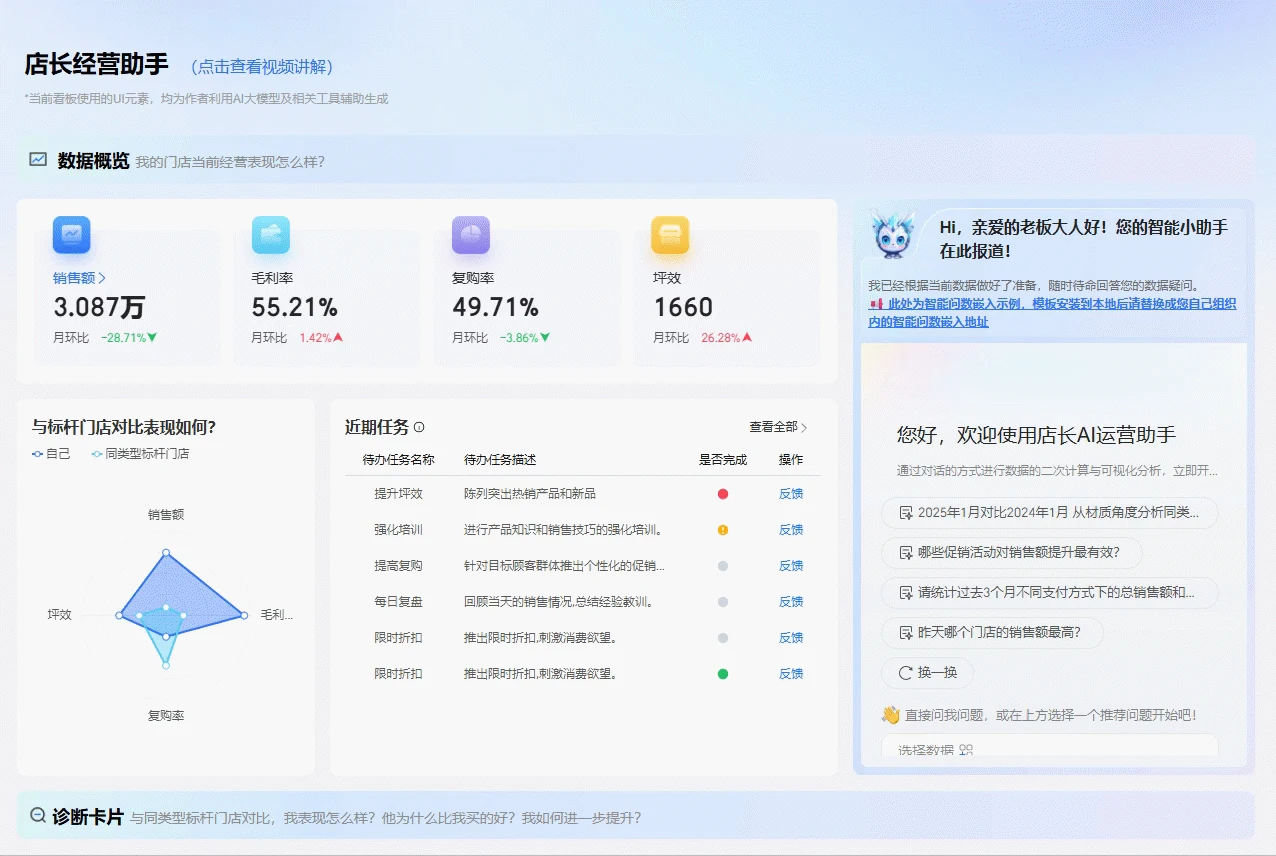This screenshot has height=856, width=1276.
Task: Click the 49.71% repurchase value
Action: tap(495, 307)
